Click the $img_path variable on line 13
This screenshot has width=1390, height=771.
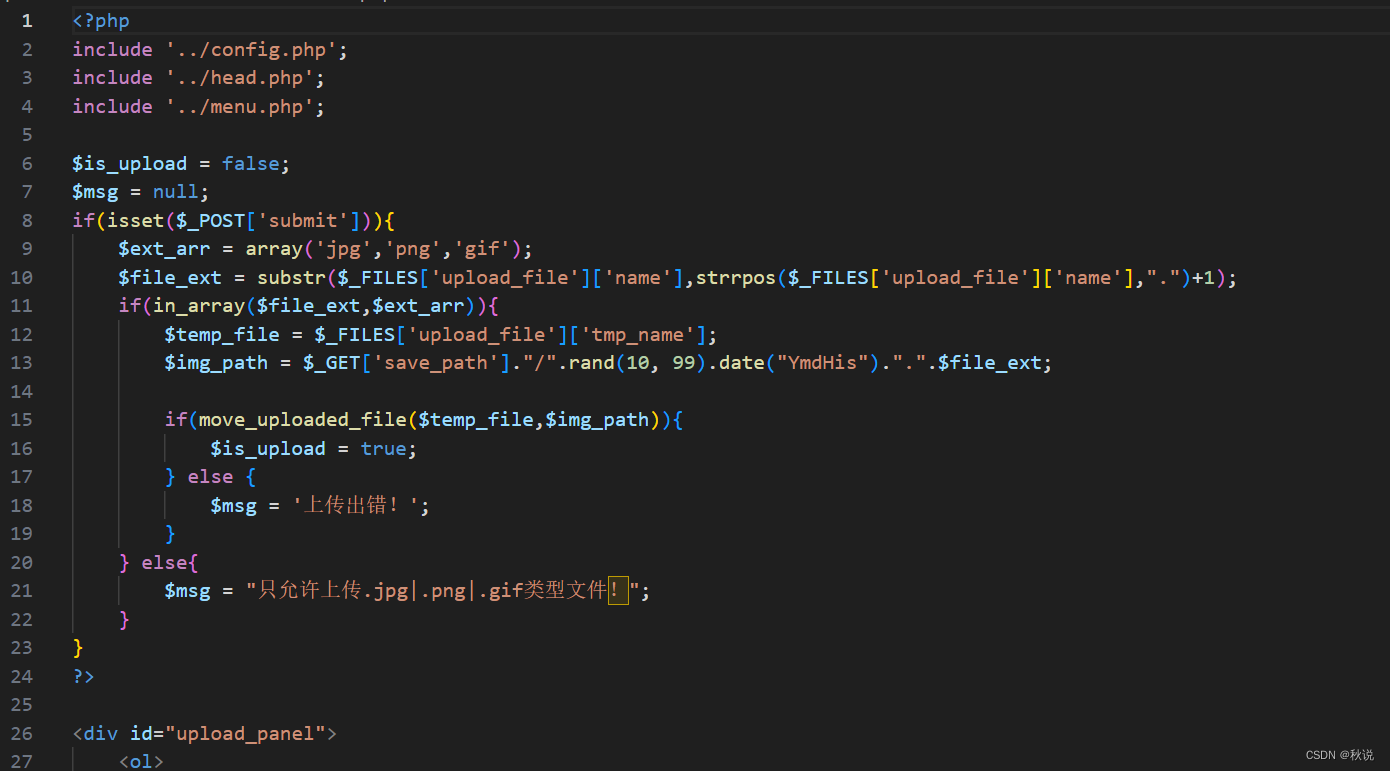[216, 362]
